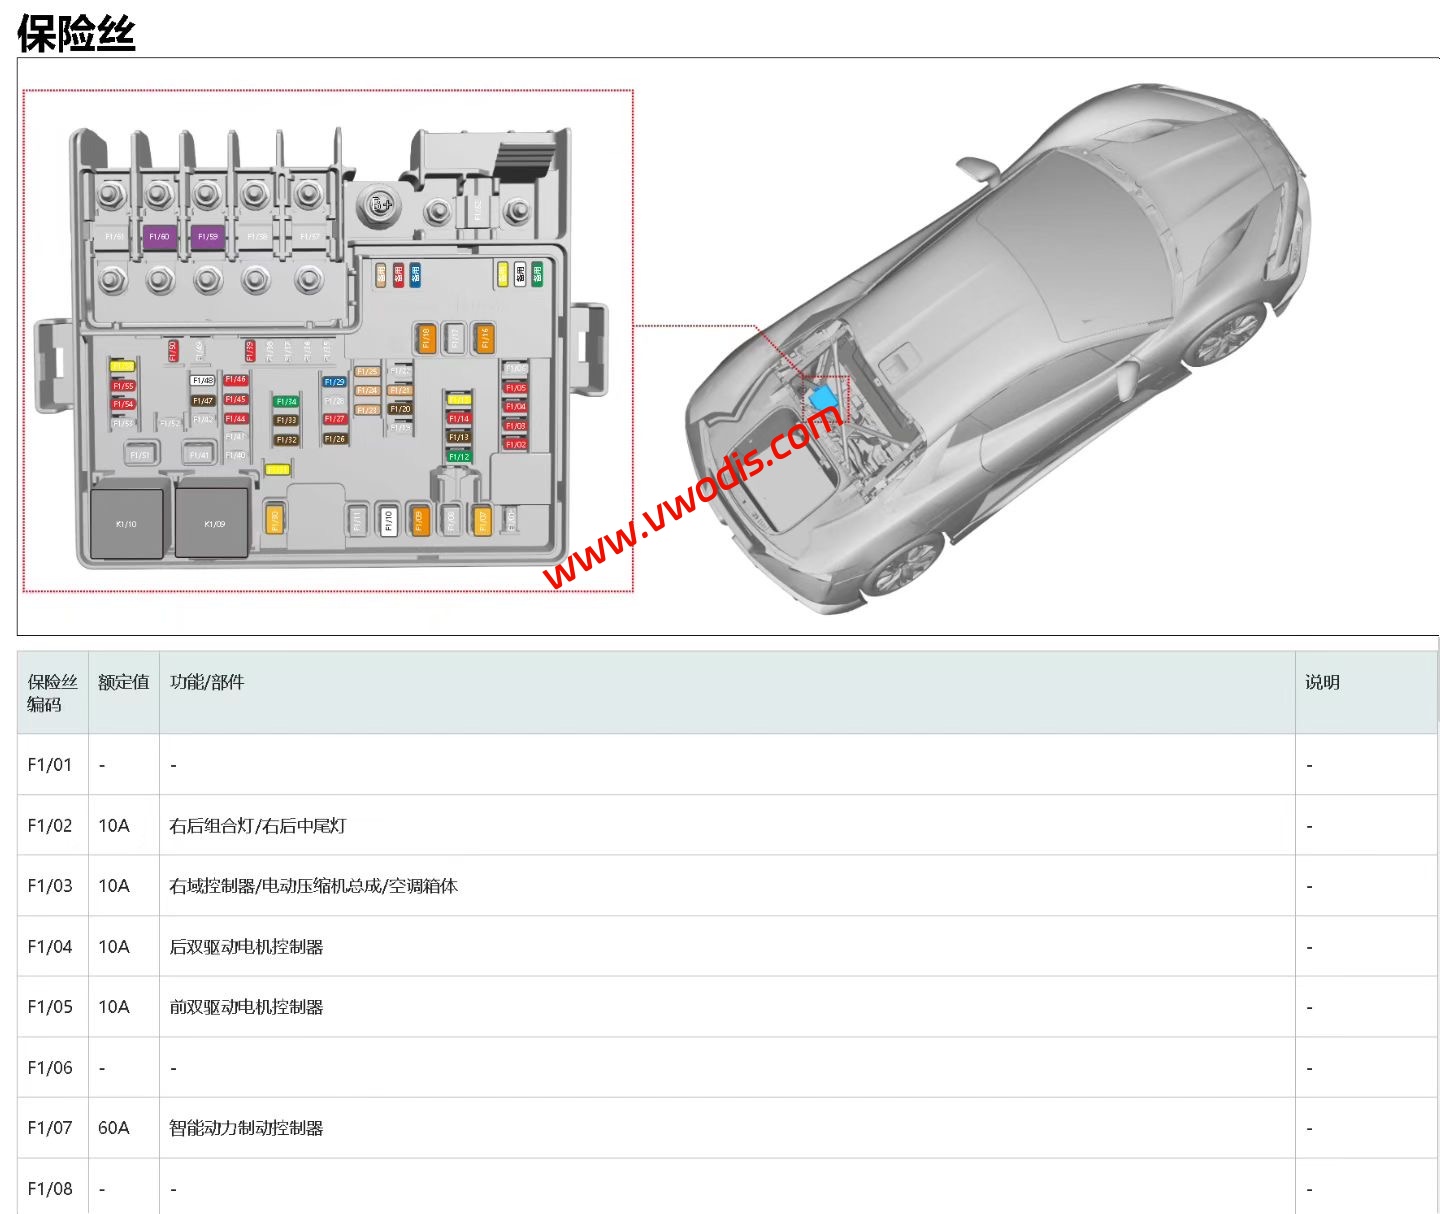Click the purple F1/60 fuse
Image resolution: width=1440 pixels, height=1214 pixels.
pos(159,237)
